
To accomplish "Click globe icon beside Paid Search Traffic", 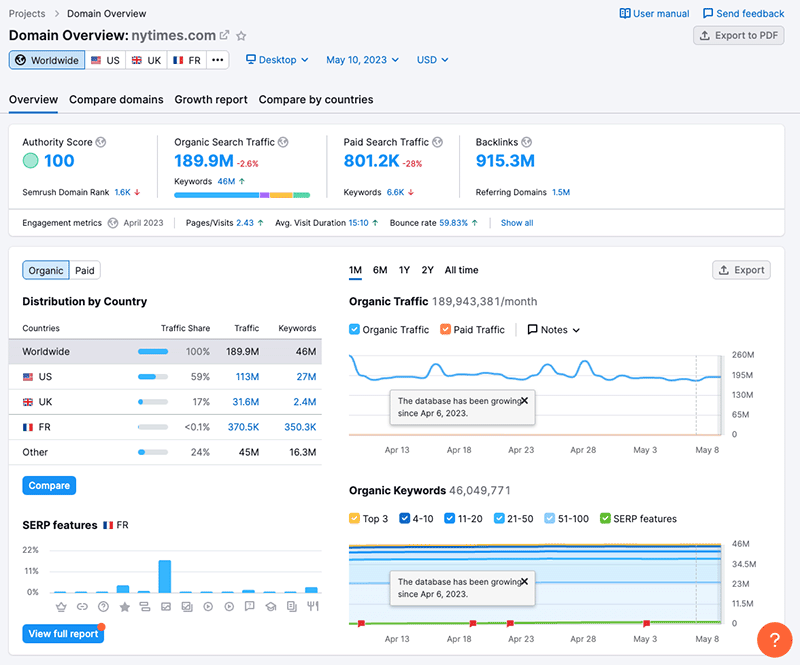I will click(437, 142).
